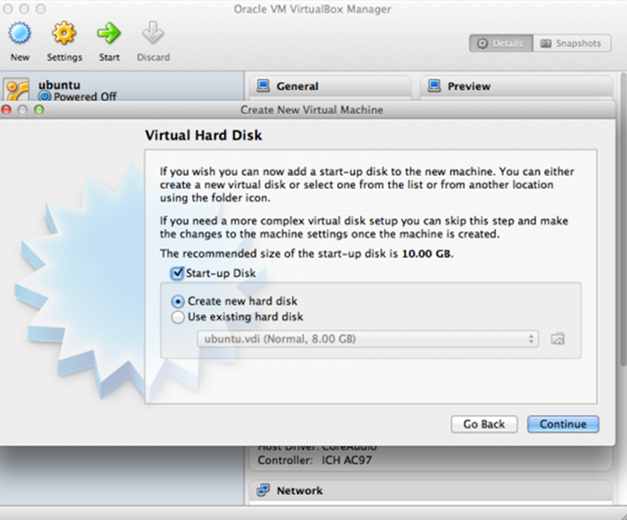Viewport: 627px width, 520px height.
Task: Click the ubuntu VM name text
Action: tap(59, 85)
